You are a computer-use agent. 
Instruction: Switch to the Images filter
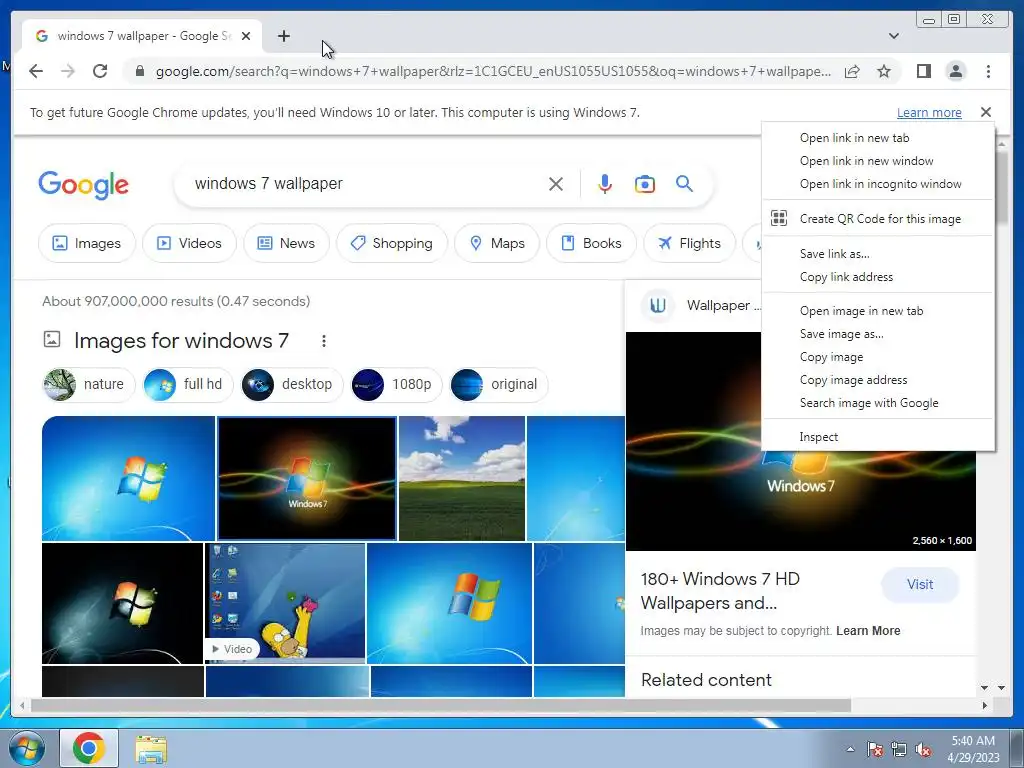pyautogui.click(x=87, y=243)
